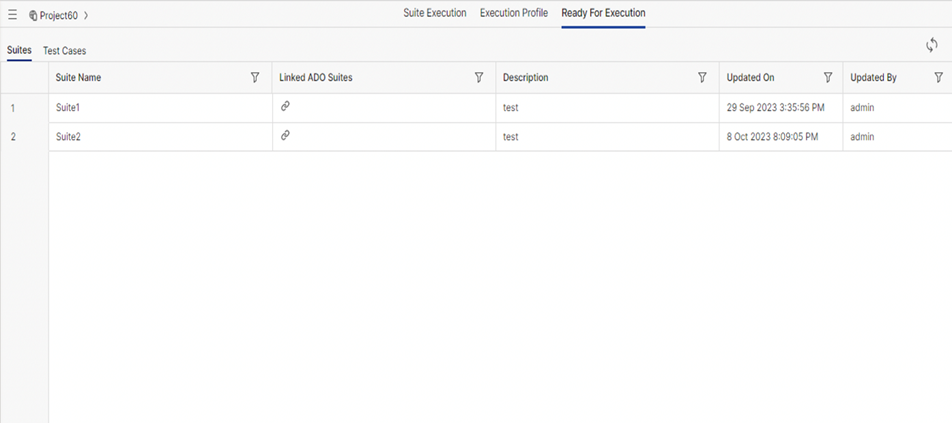Click the linked ADO icon for Suite2
The height and width of the screenshot is (423, 952).
(x=285, y=135)
